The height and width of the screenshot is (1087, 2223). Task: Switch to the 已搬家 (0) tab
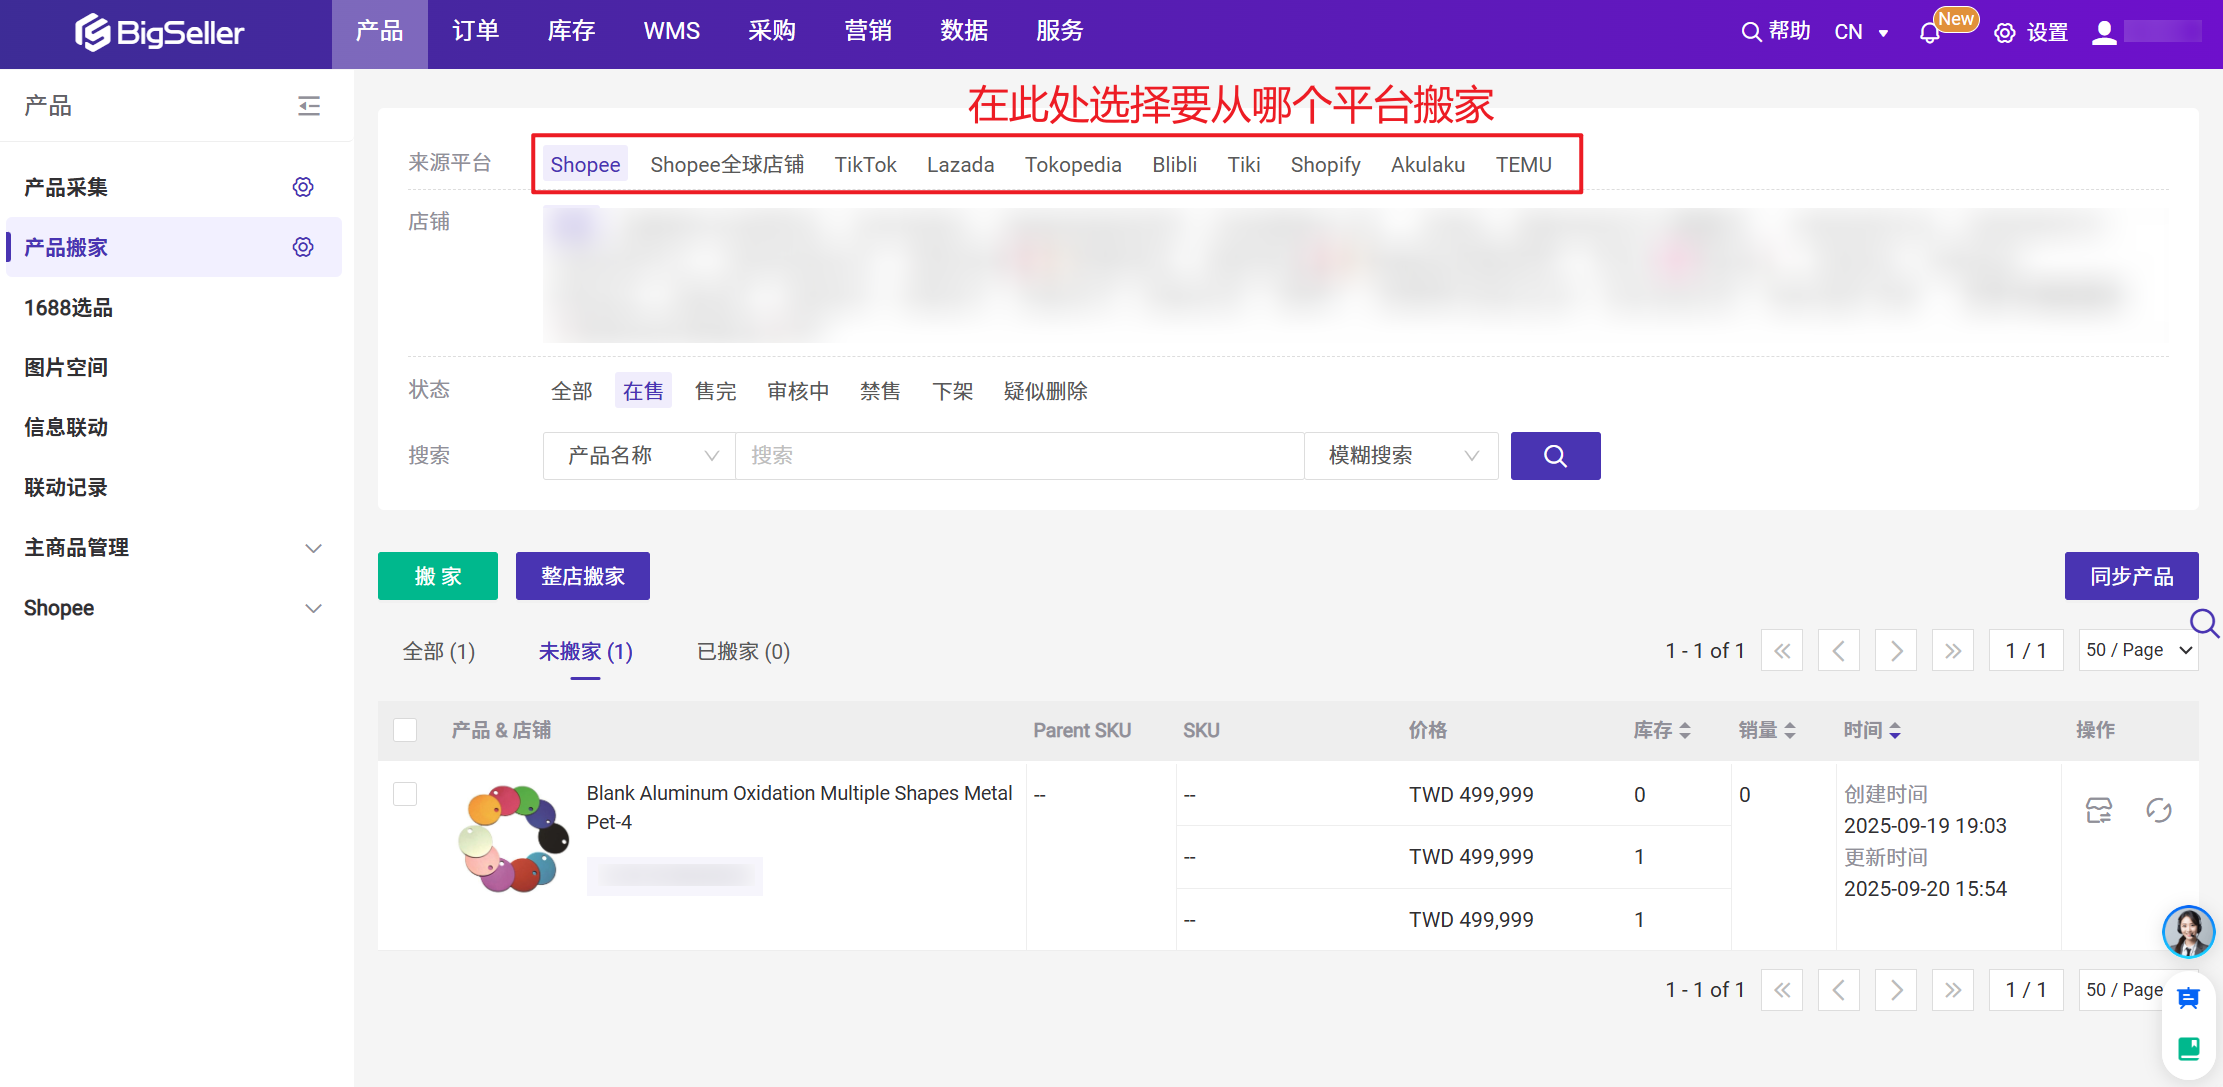click(x=743, y=652)
